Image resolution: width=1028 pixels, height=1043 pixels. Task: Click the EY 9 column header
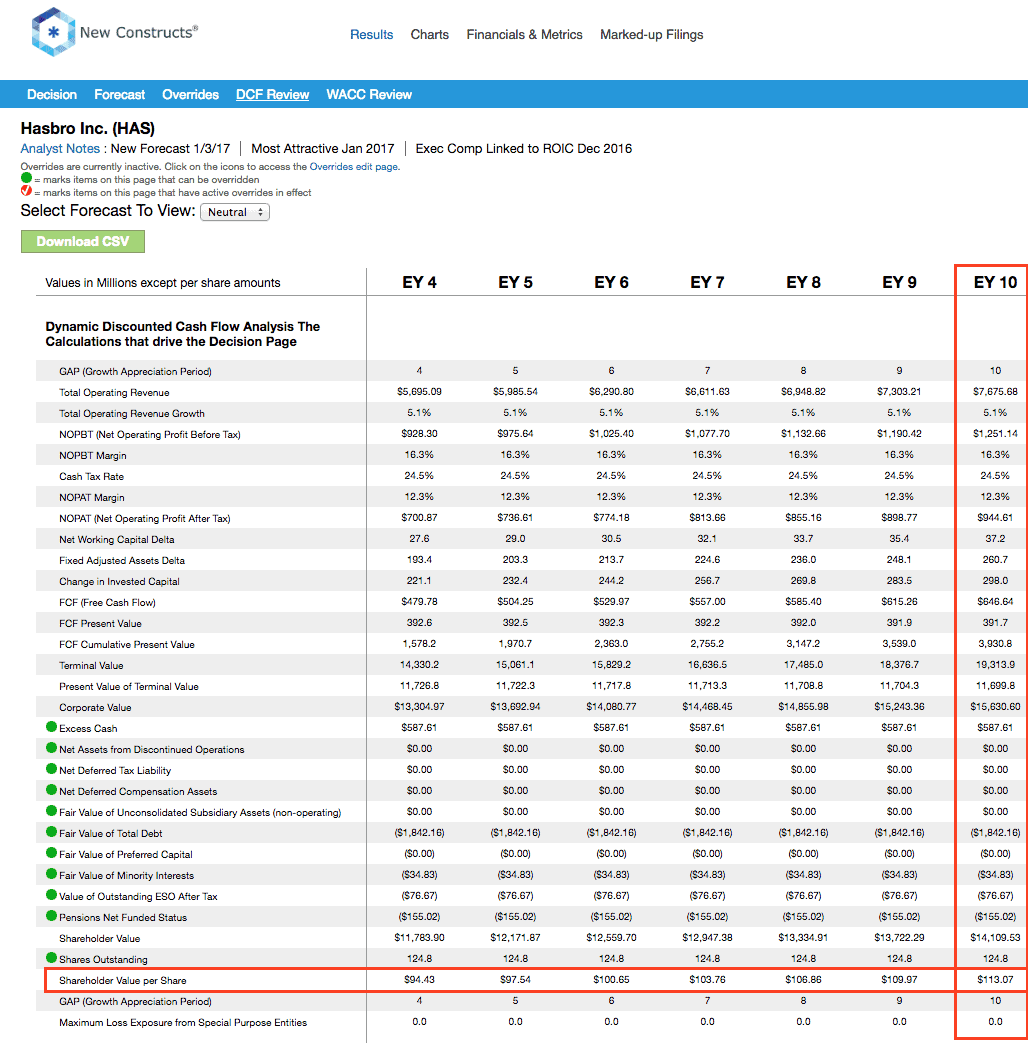click(x=899, y=282)
